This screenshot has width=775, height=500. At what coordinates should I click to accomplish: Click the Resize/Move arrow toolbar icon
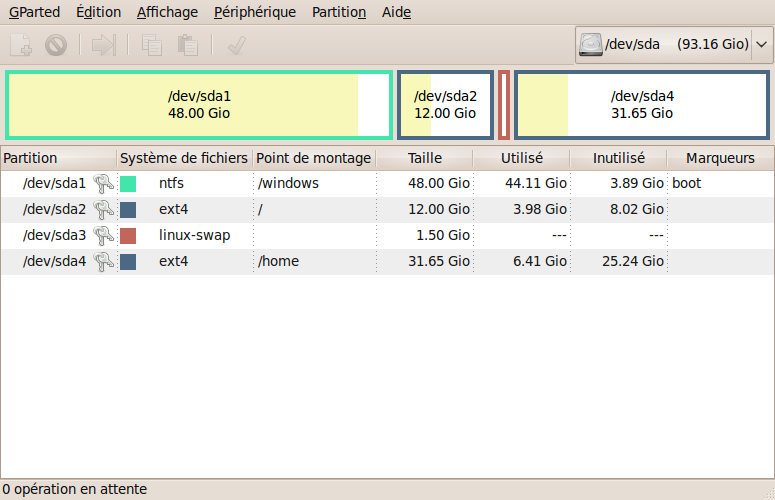[x=104, y=45]
